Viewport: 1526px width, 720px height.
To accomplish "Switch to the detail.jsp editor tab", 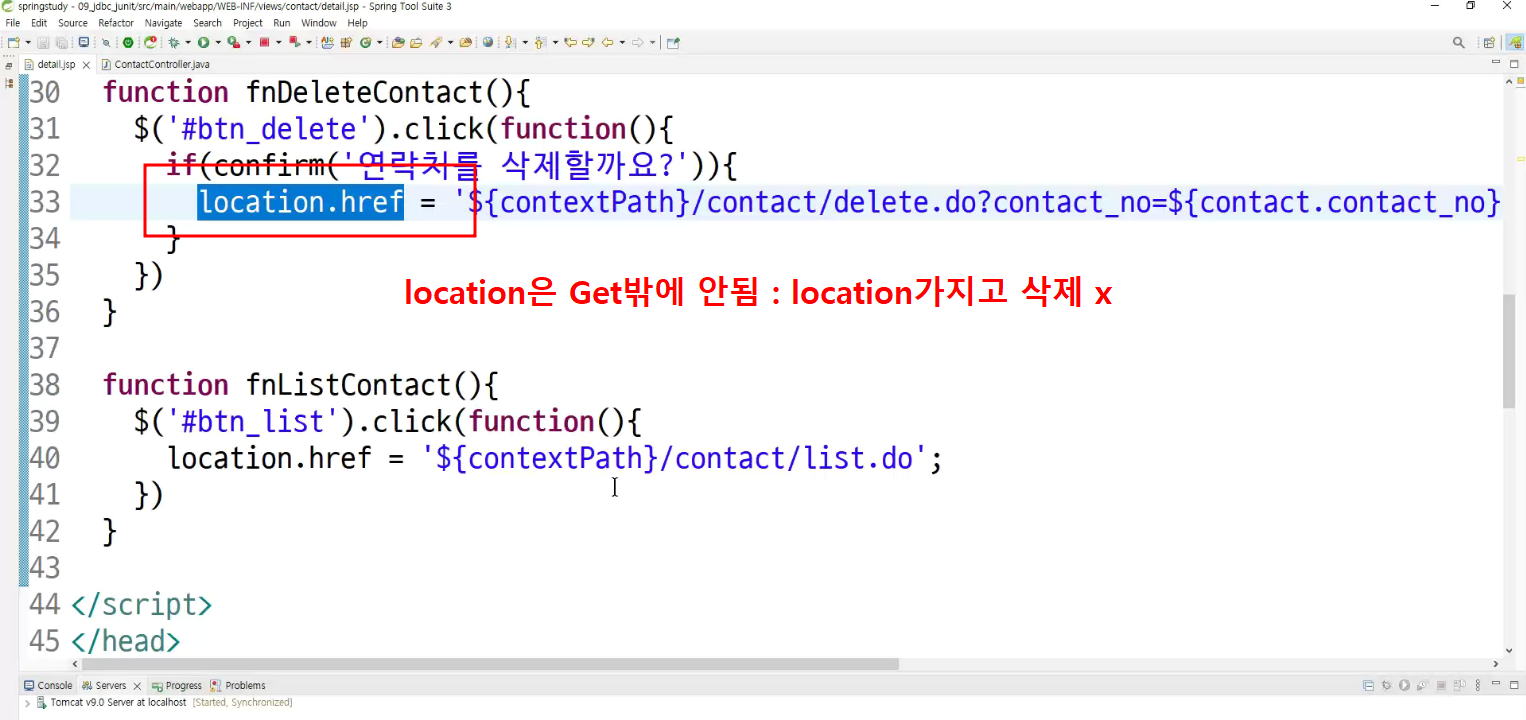I will 56,64.
